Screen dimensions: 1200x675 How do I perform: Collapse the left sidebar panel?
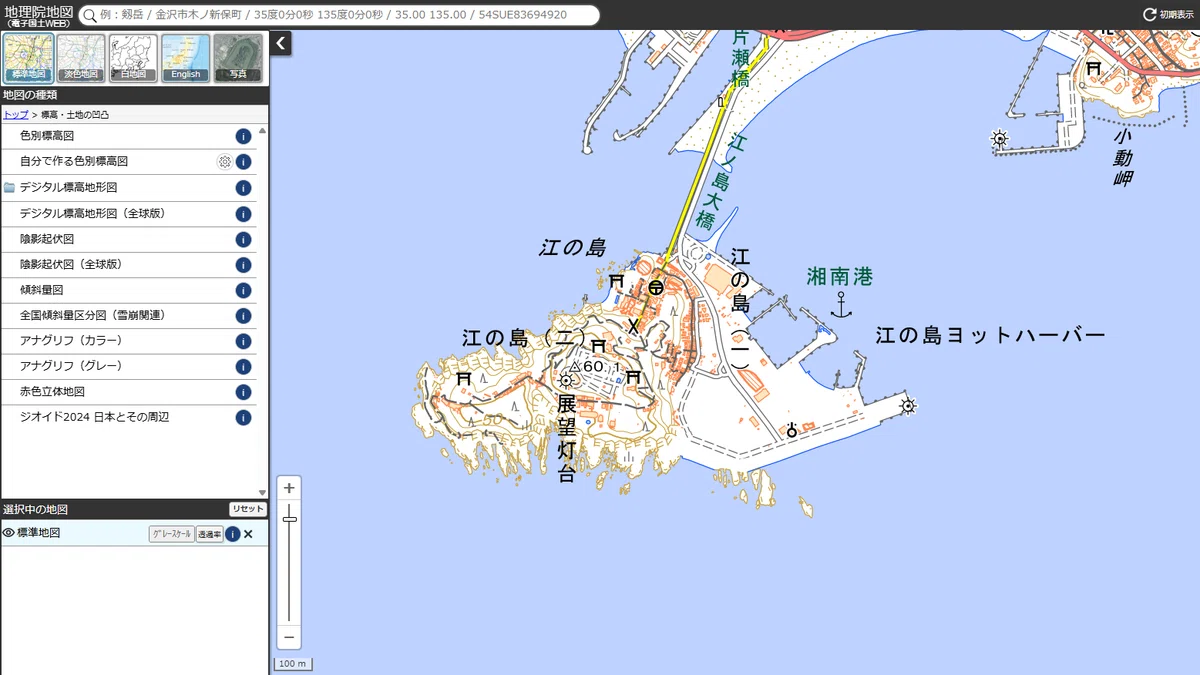(x=281, y=43)
